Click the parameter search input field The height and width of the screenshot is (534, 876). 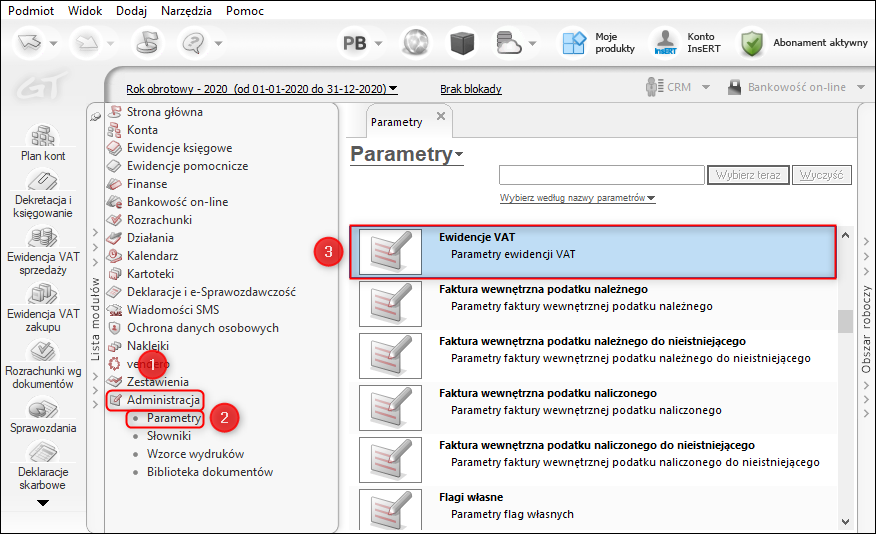tap(602, 175)
